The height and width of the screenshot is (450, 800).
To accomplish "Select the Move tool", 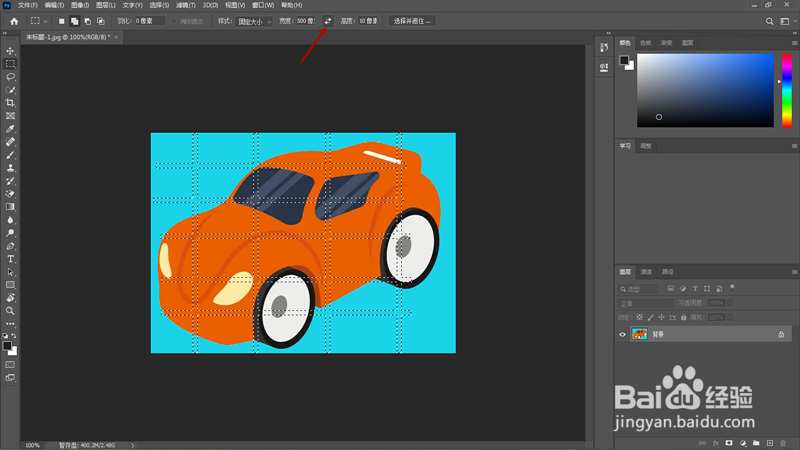I will 11,51.
